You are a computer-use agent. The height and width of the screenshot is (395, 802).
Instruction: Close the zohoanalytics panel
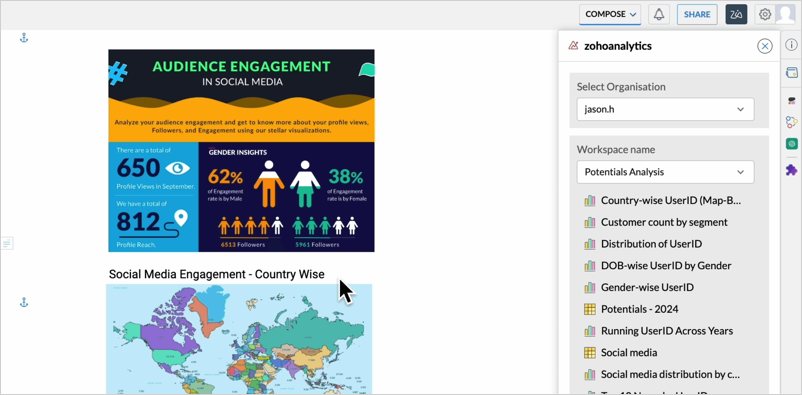click(x=764, y=47)
